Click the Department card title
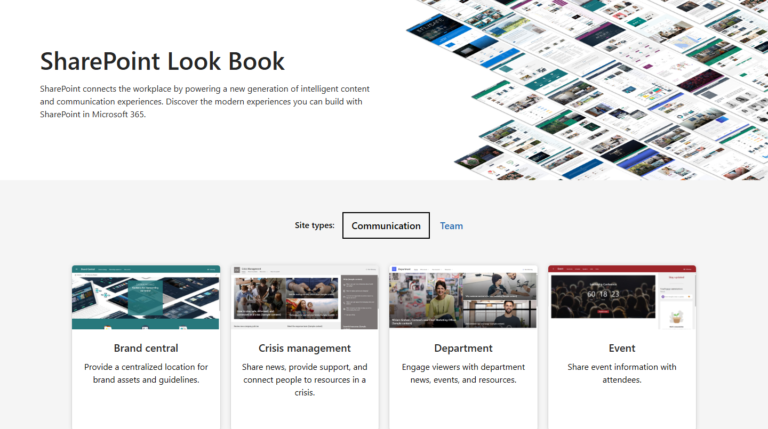 463,348
